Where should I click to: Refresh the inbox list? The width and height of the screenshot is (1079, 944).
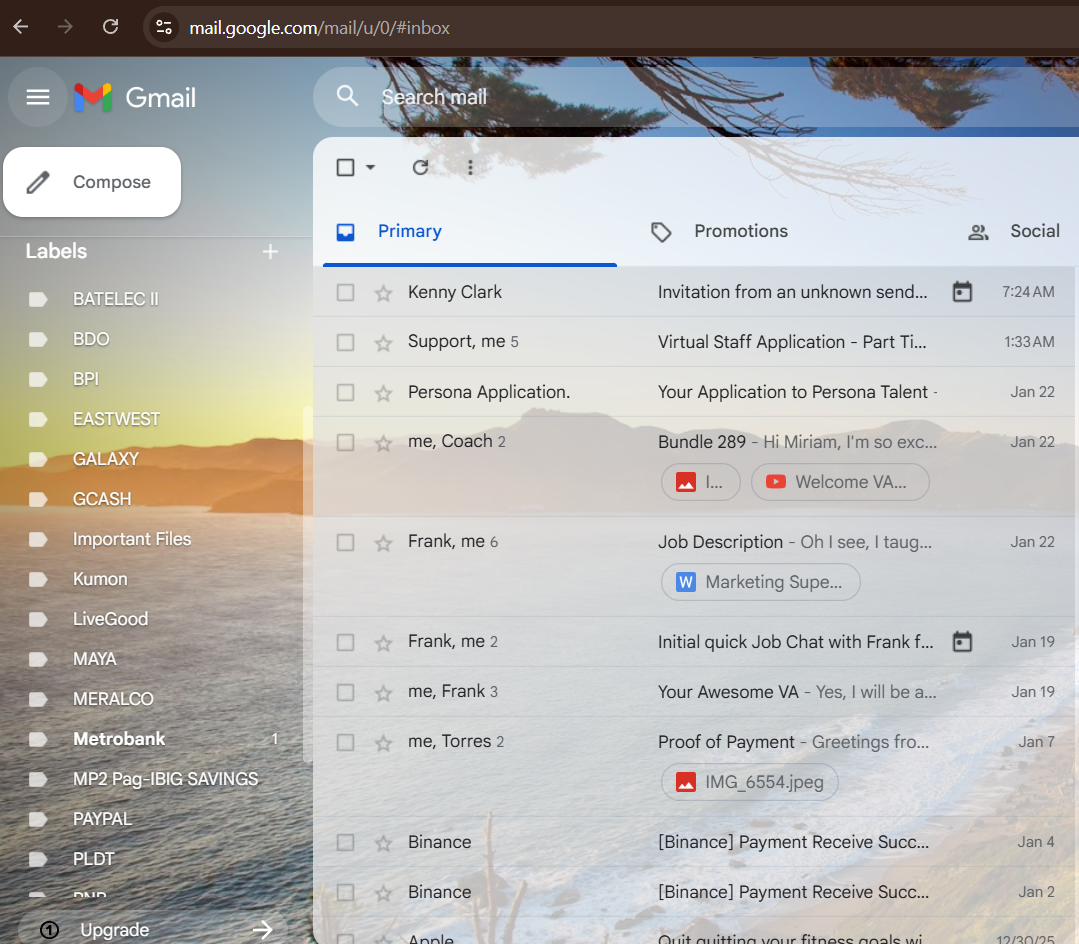[420, 167]
